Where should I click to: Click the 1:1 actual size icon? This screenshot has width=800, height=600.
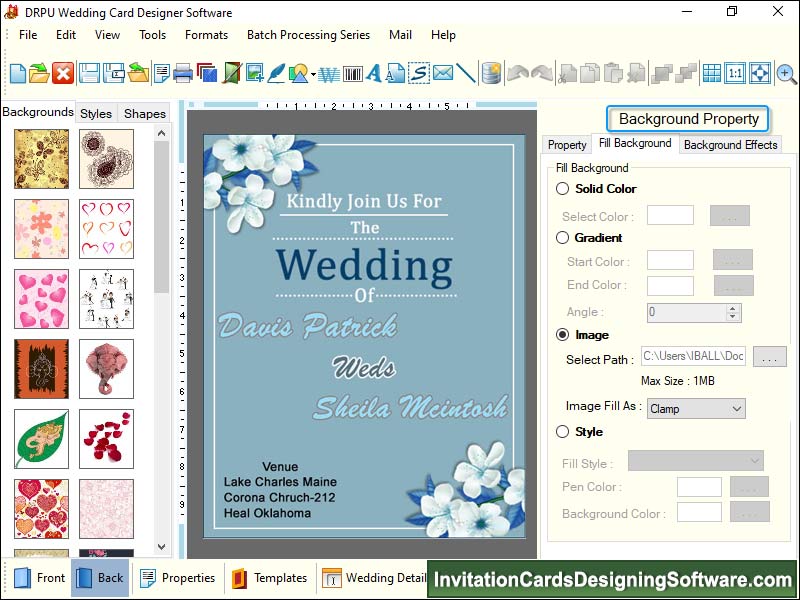(x=735, y=73)
